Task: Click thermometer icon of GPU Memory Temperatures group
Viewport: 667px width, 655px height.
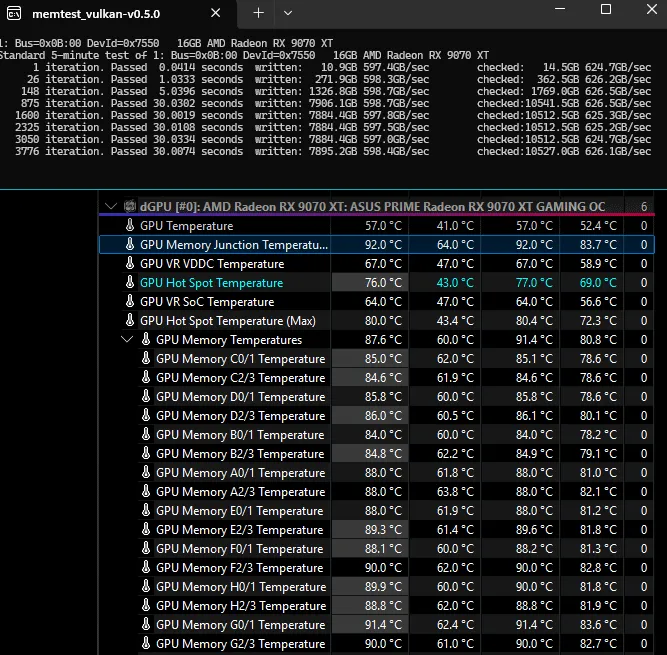Action: pos(146,339)
